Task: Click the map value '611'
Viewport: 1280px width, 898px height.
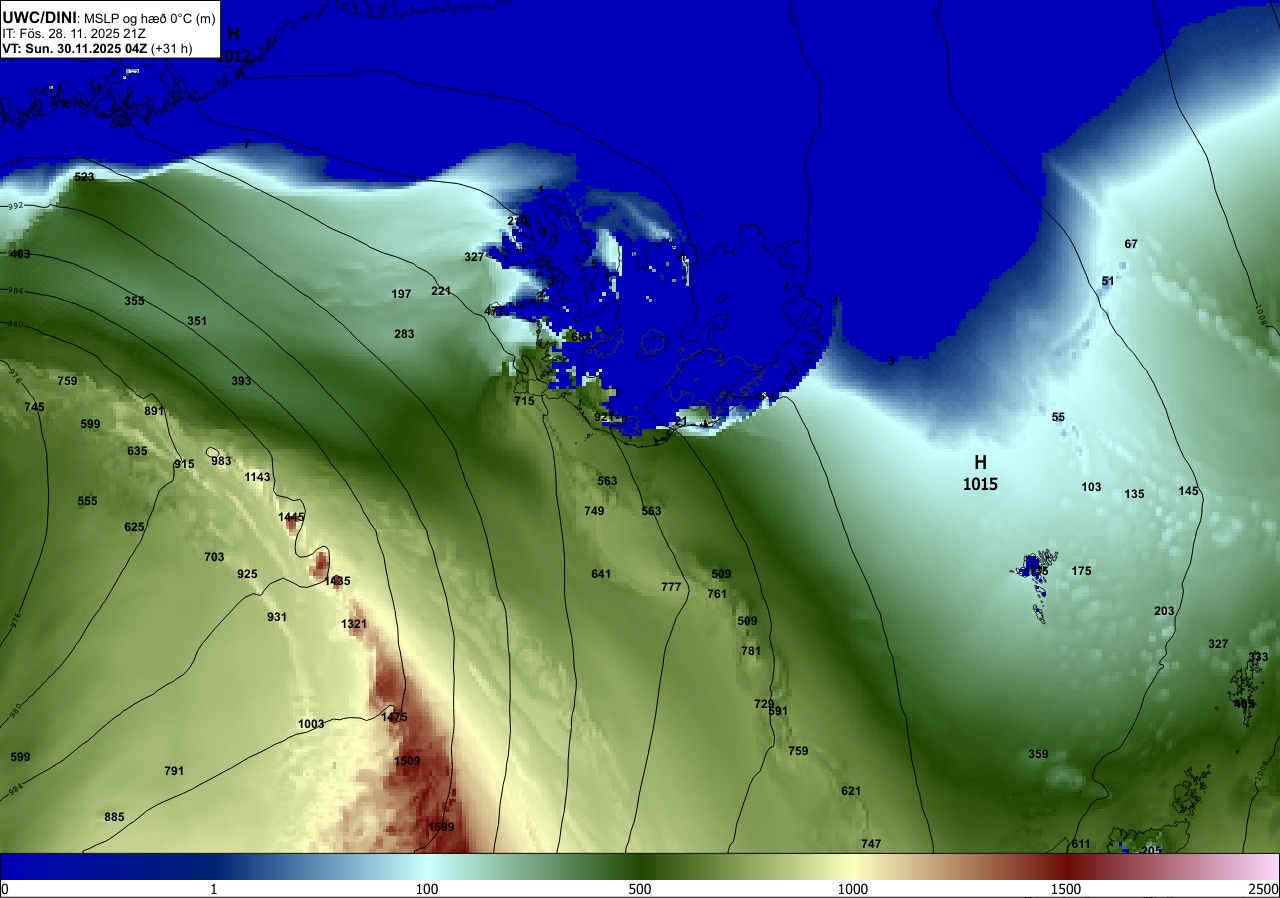Action: [1081, 844]
